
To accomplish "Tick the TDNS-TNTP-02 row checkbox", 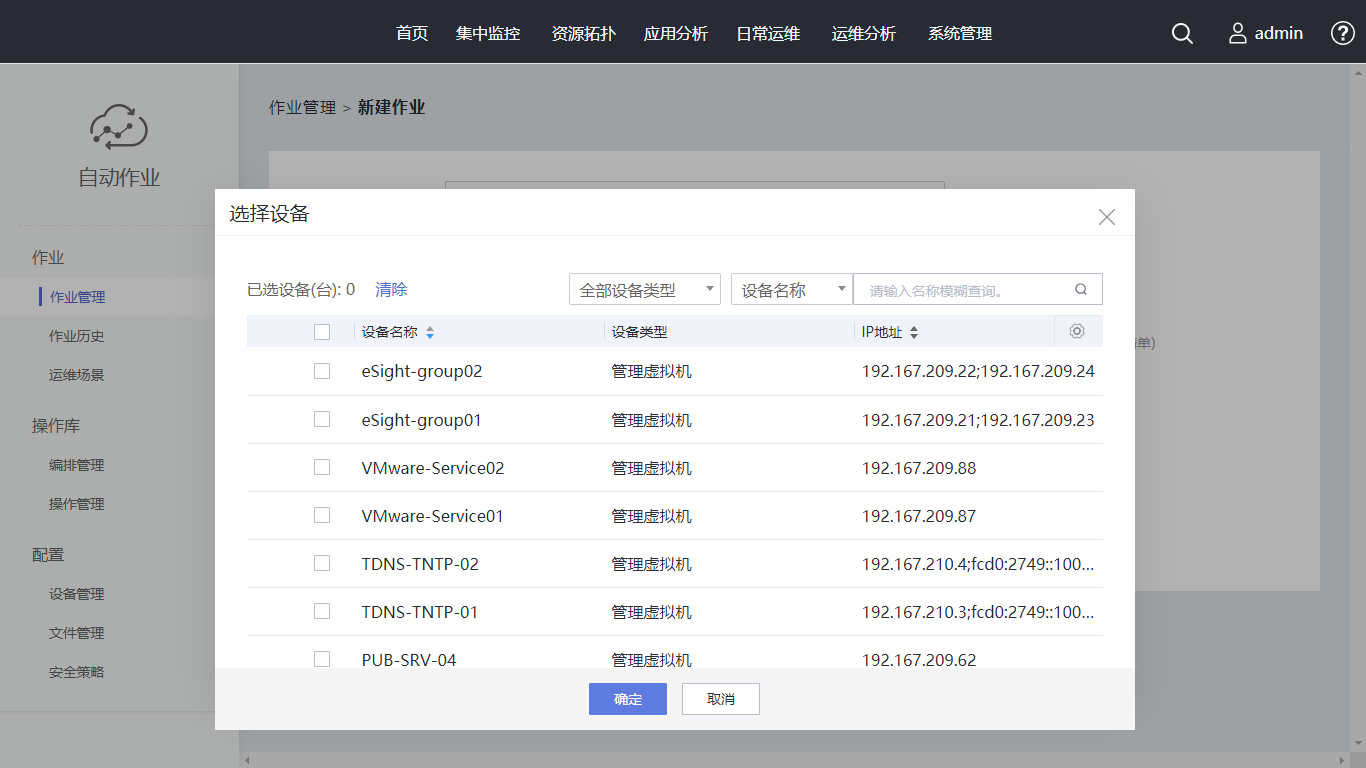I will [x=322, y=563].
